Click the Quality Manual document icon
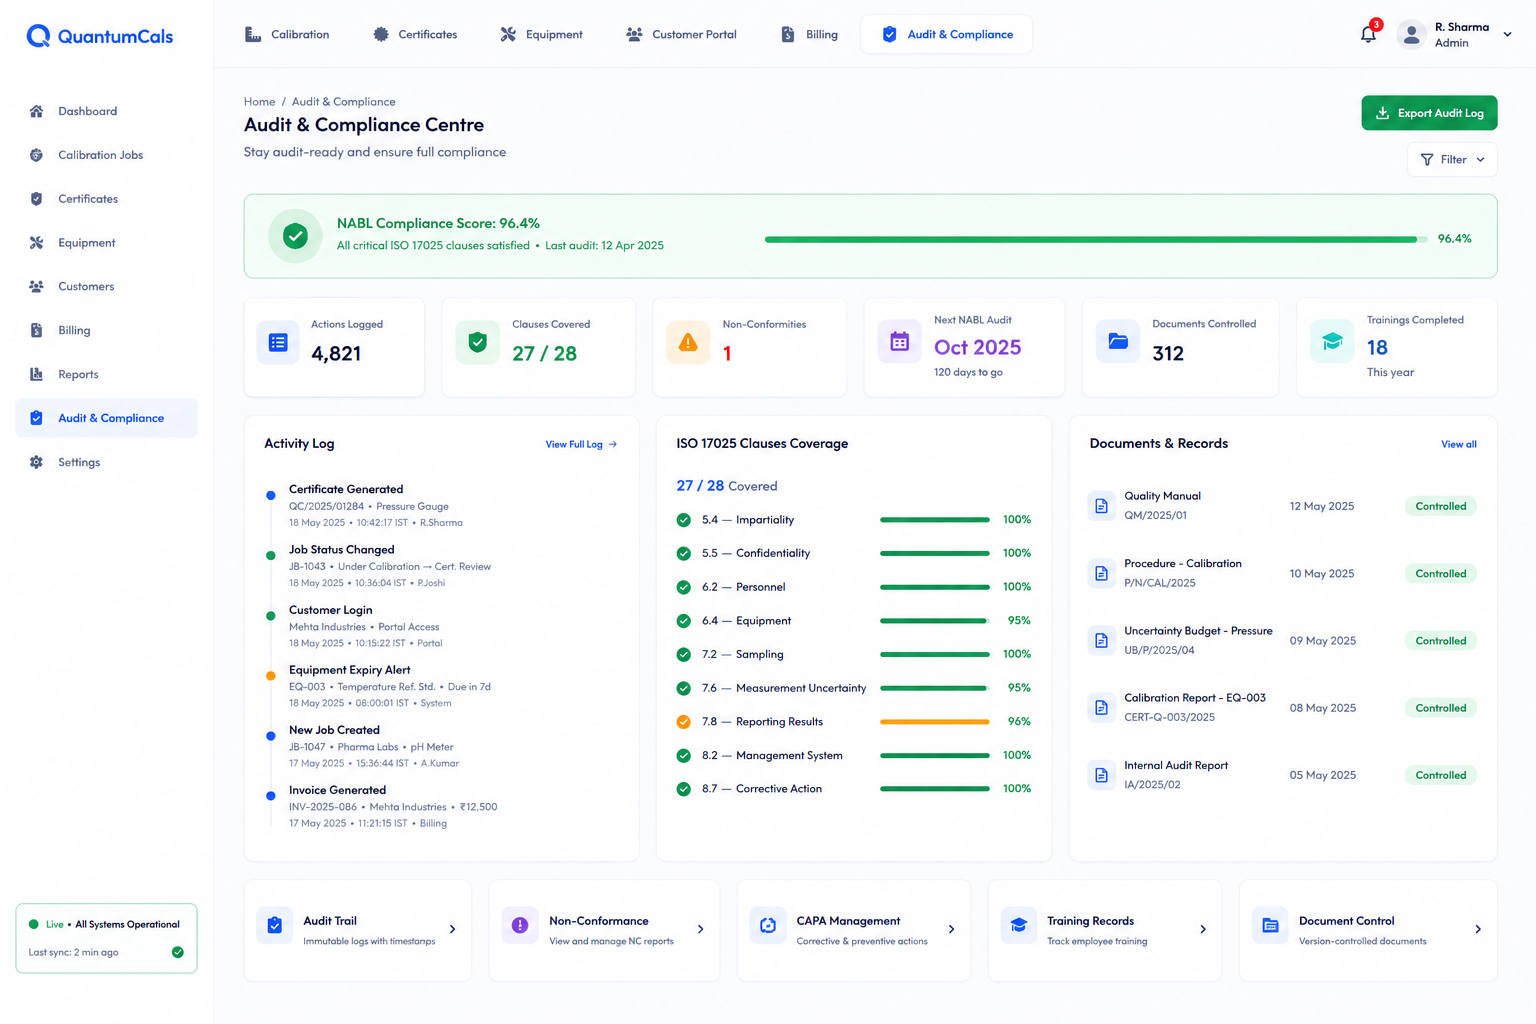The width and height of the screenshot is (1536, 1024). coord(1101,506)
